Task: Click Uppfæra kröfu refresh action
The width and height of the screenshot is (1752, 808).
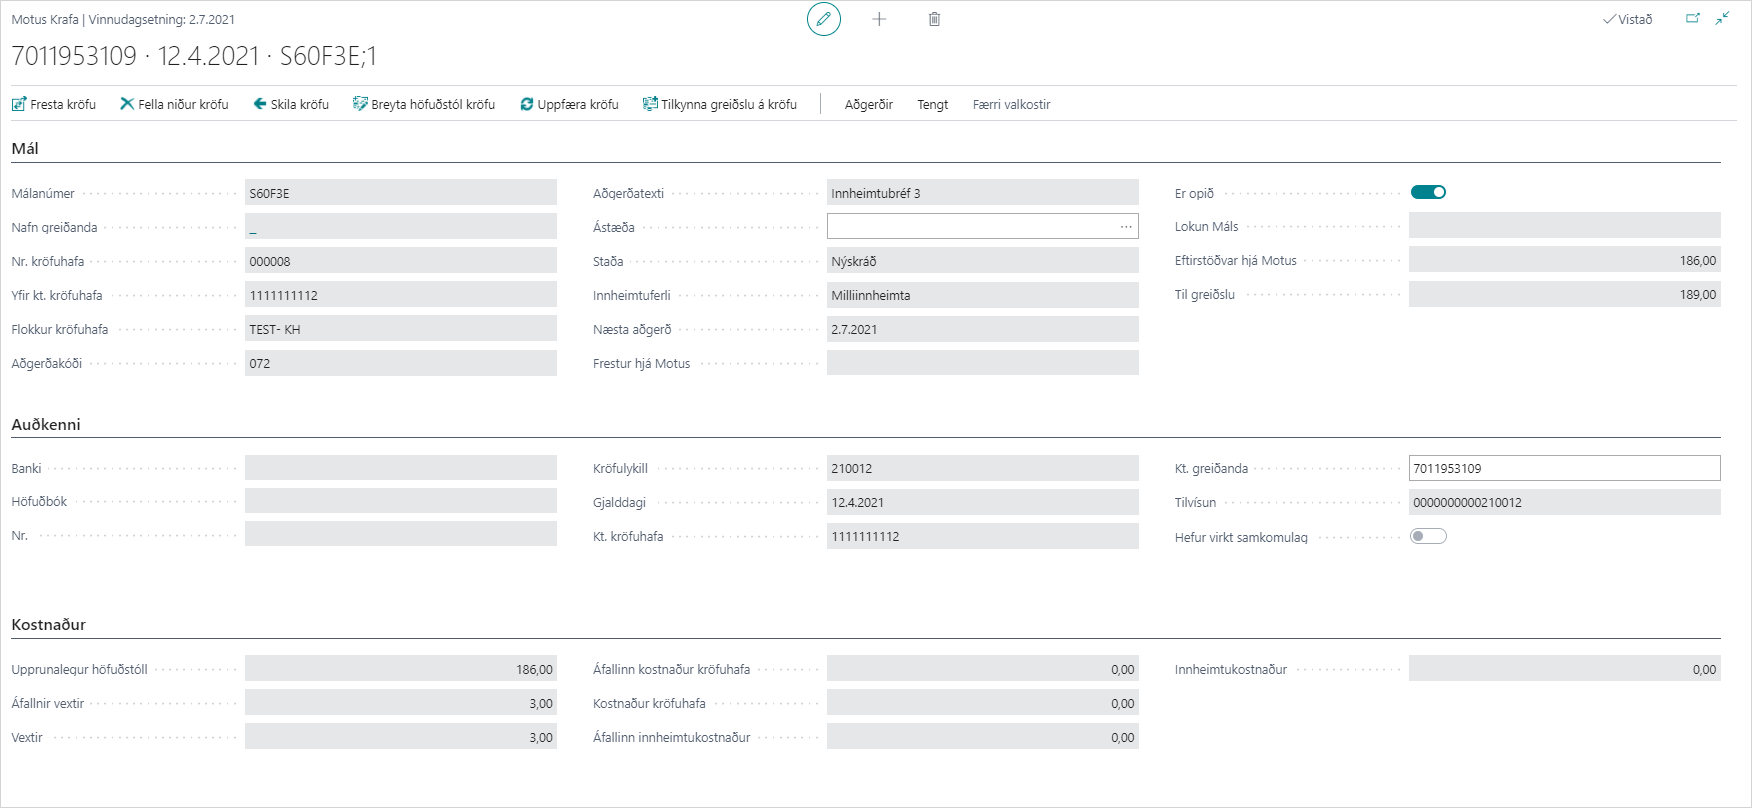Action: [x=569, y=104]
